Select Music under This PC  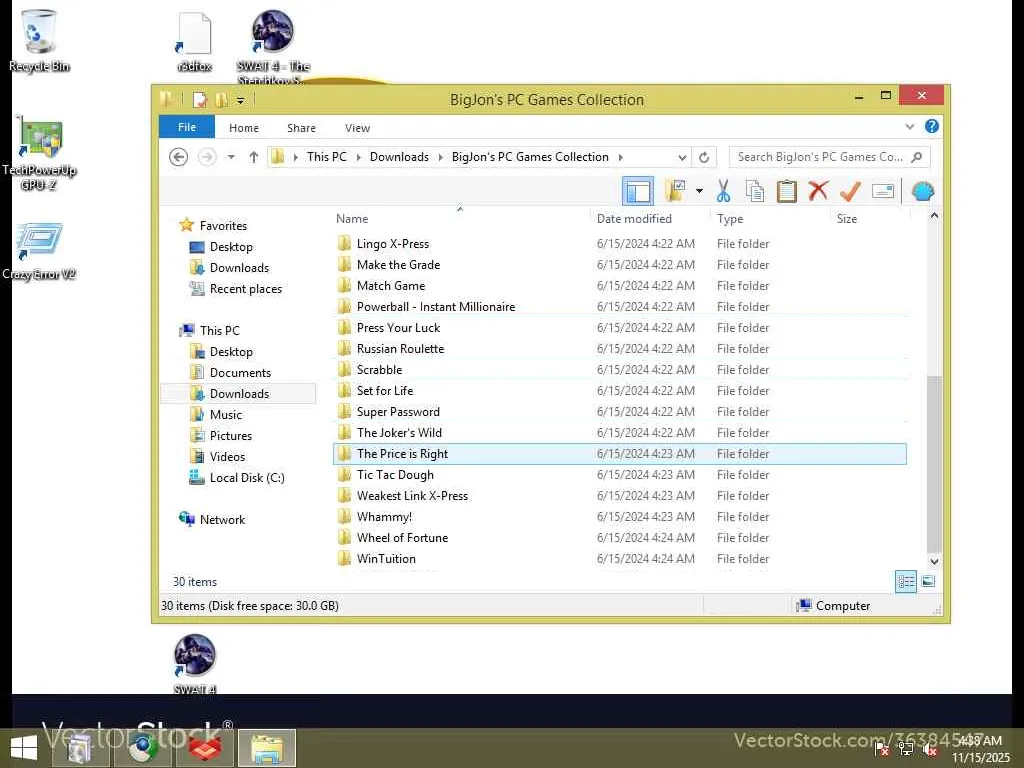coord(225,415)
